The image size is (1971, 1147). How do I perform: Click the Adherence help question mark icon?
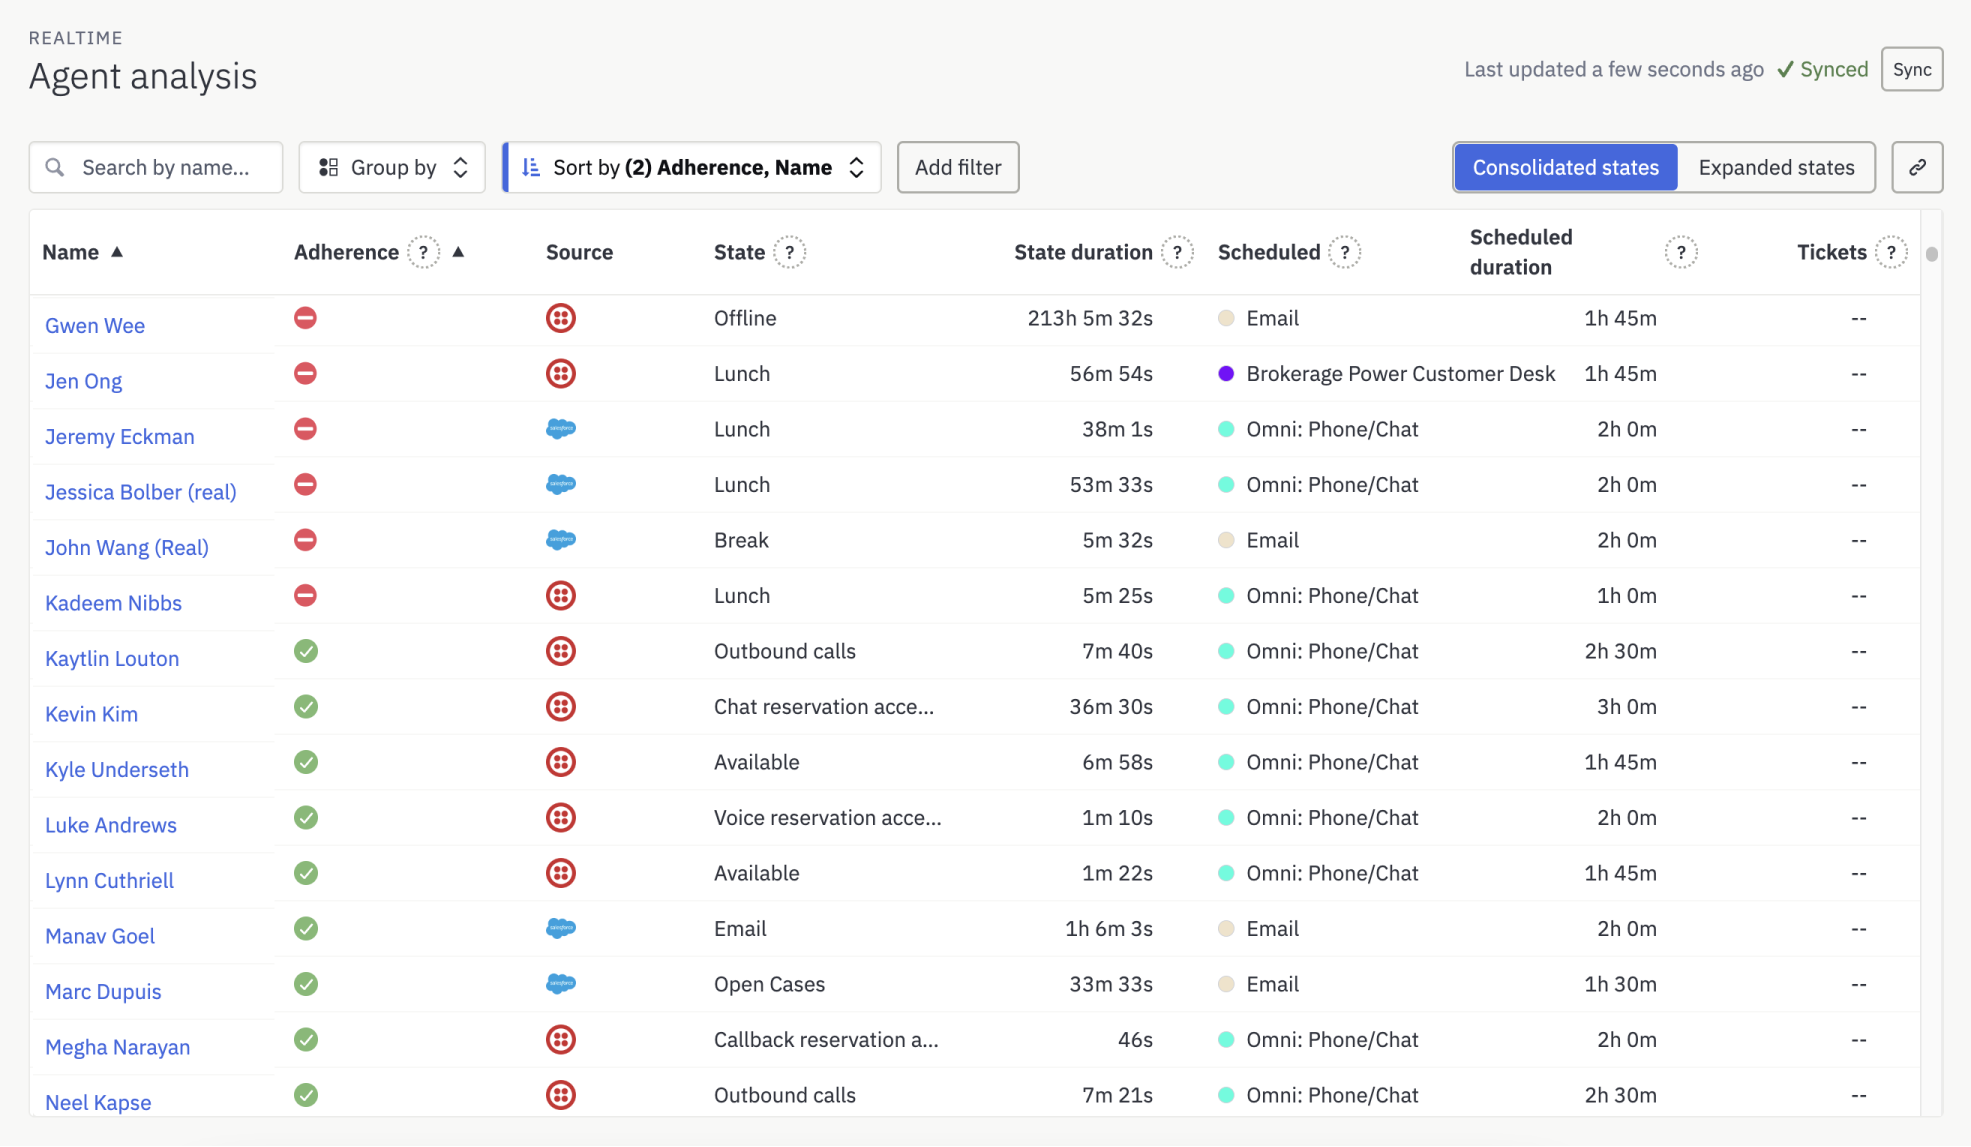click(424, 252)
